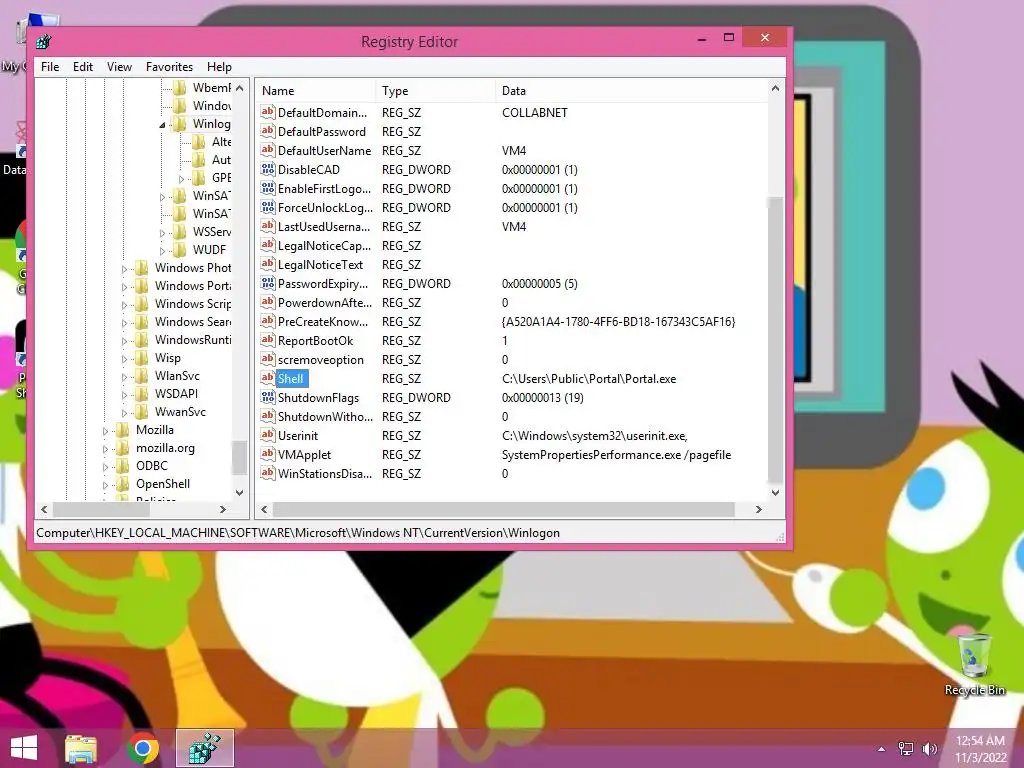Launch Google Chrome from taskbar
Screen dimensions: 1024x768
point(143,748)
